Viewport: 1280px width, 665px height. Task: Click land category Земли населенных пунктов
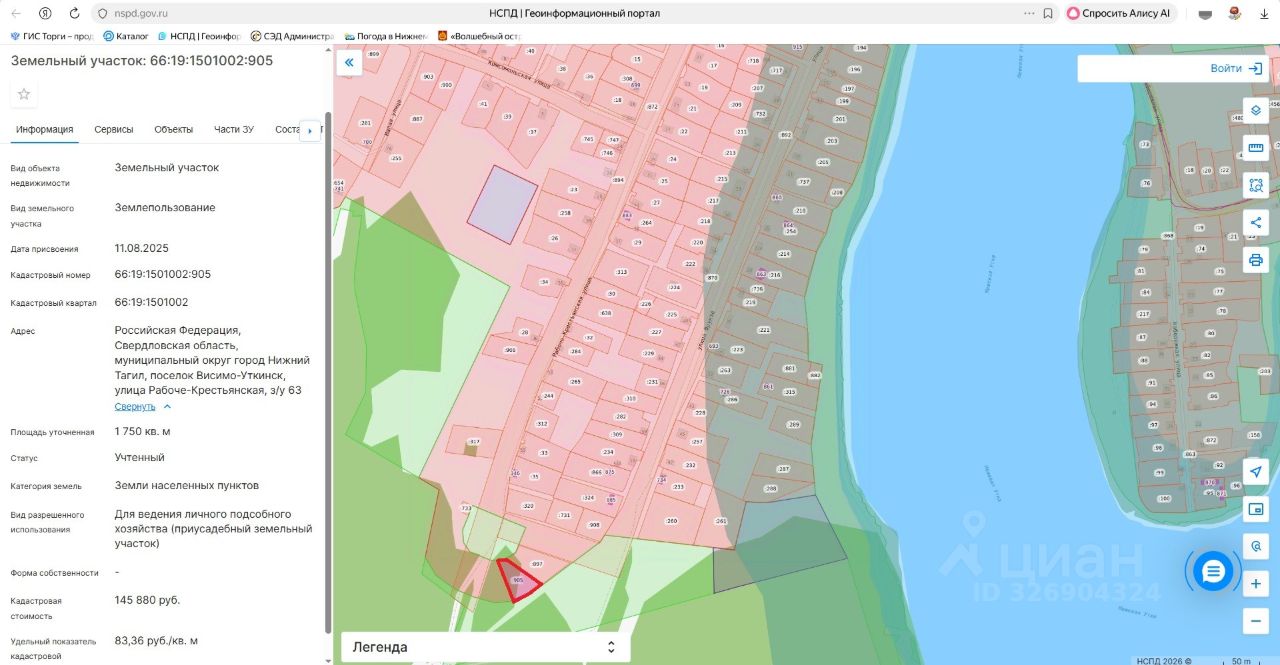click(186, 485)
